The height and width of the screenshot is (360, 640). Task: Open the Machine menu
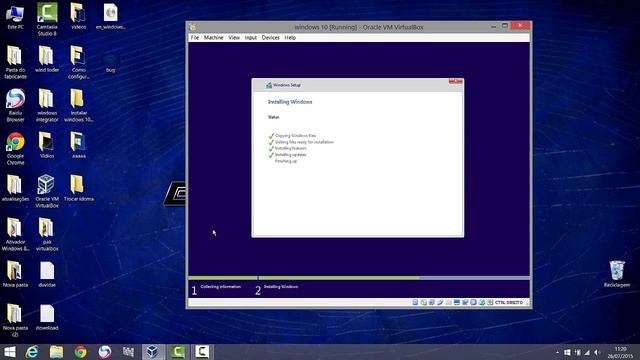tap(213, 38)
